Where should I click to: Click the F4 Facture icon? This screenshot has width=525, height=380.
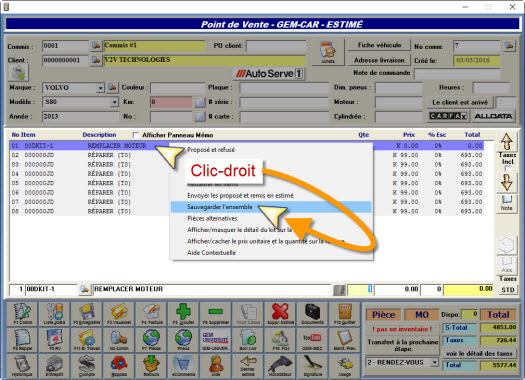click(x=151, y=314)
